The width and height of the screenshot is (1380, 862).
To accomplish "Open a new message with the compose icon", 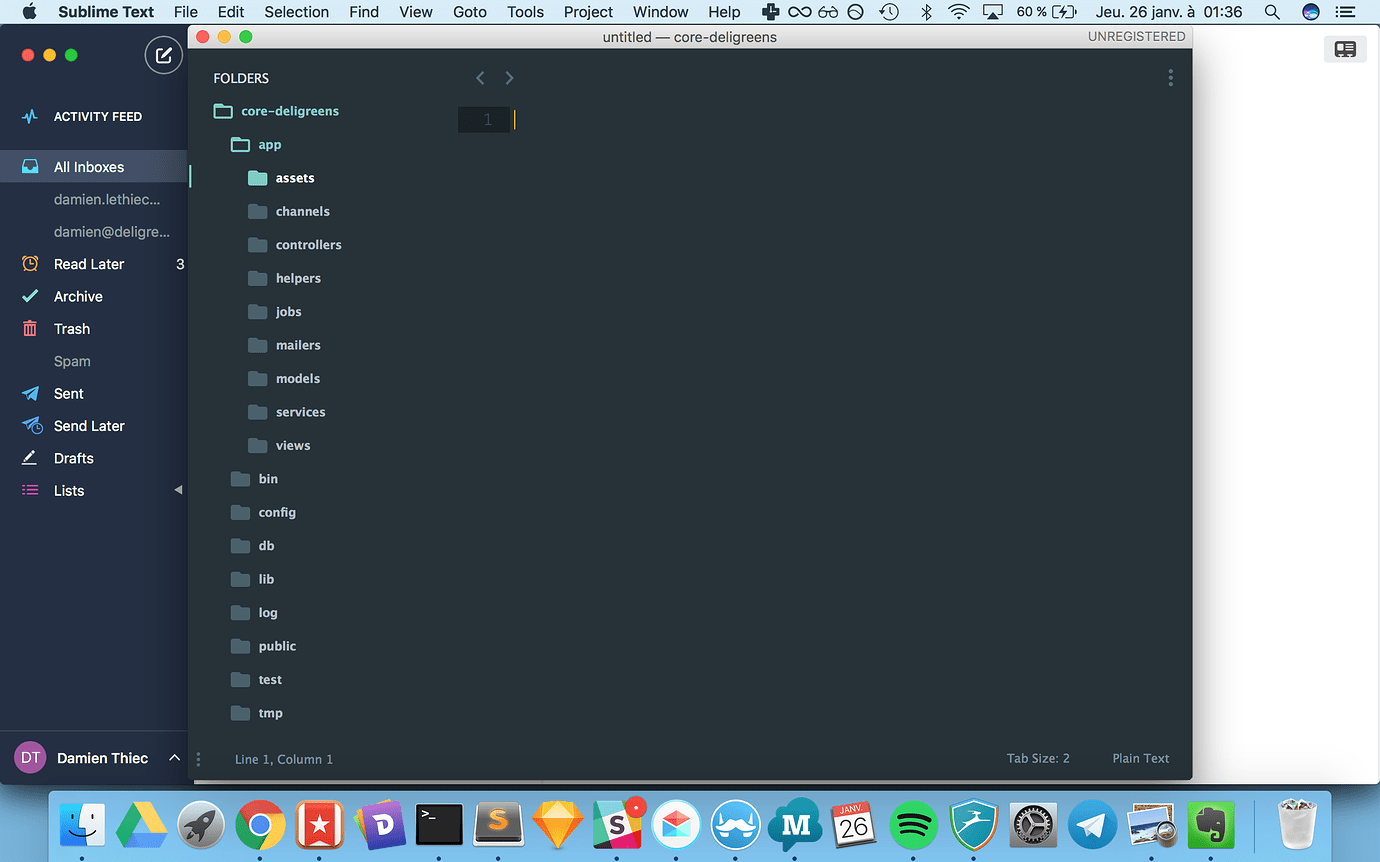I will pos(163,55).
